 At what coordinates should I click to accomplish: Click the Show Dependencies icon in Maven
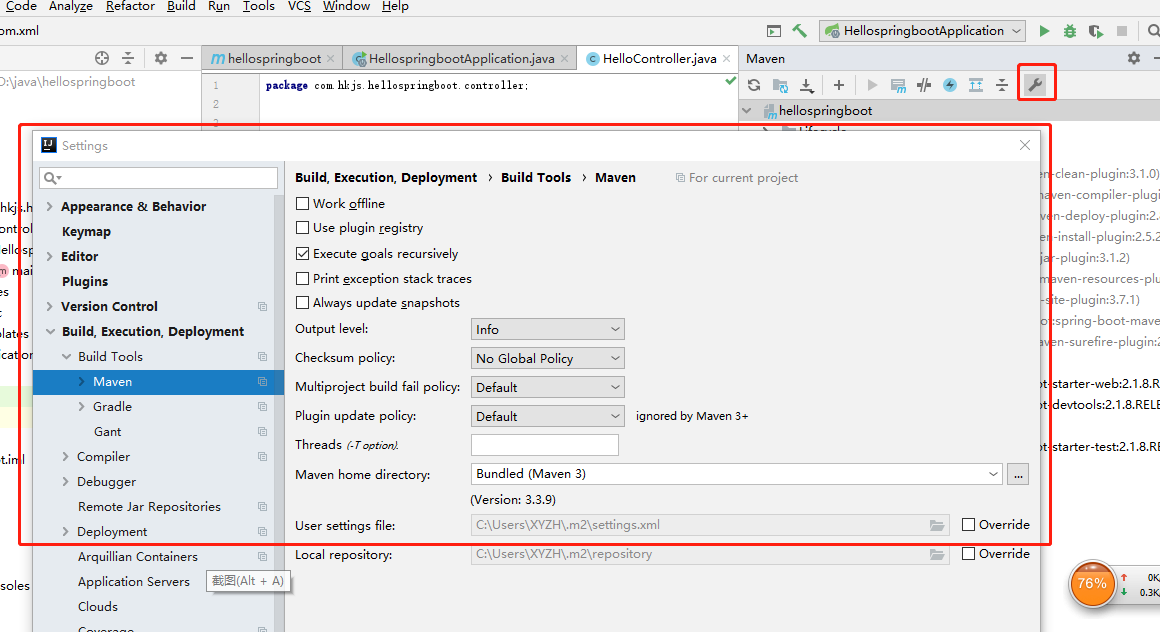[x=976, y=85]
